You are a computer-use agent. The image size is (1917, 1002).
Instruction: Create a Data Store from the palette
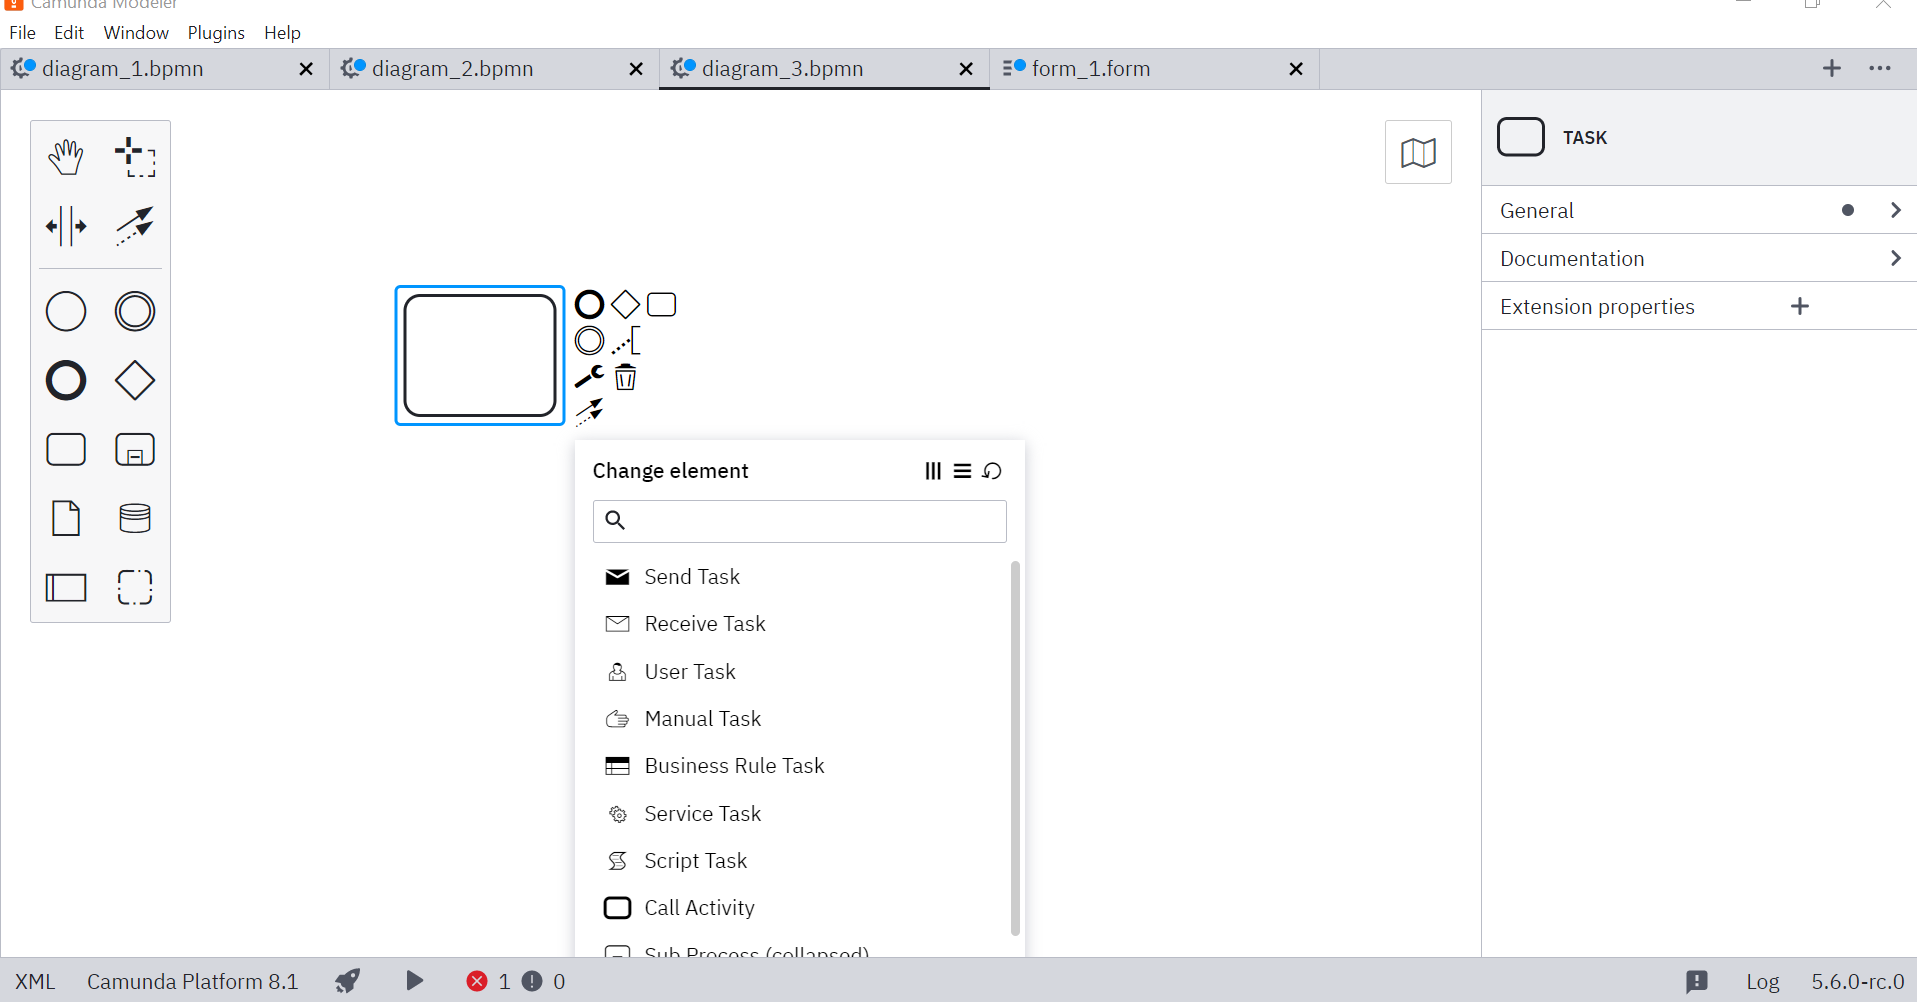[135, 518]
